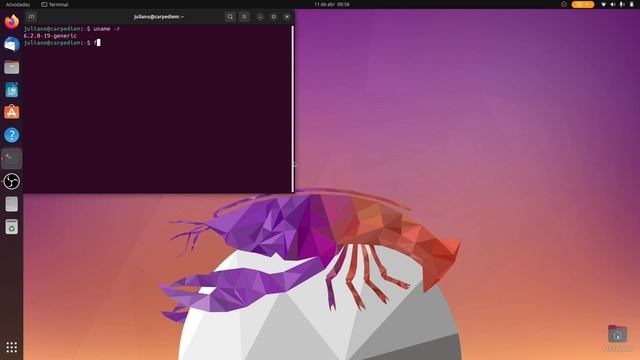This screenshot has width=640, height=360.
Task: Expand the terminal title dropdown arrow
Action: (x=182, y=17)
